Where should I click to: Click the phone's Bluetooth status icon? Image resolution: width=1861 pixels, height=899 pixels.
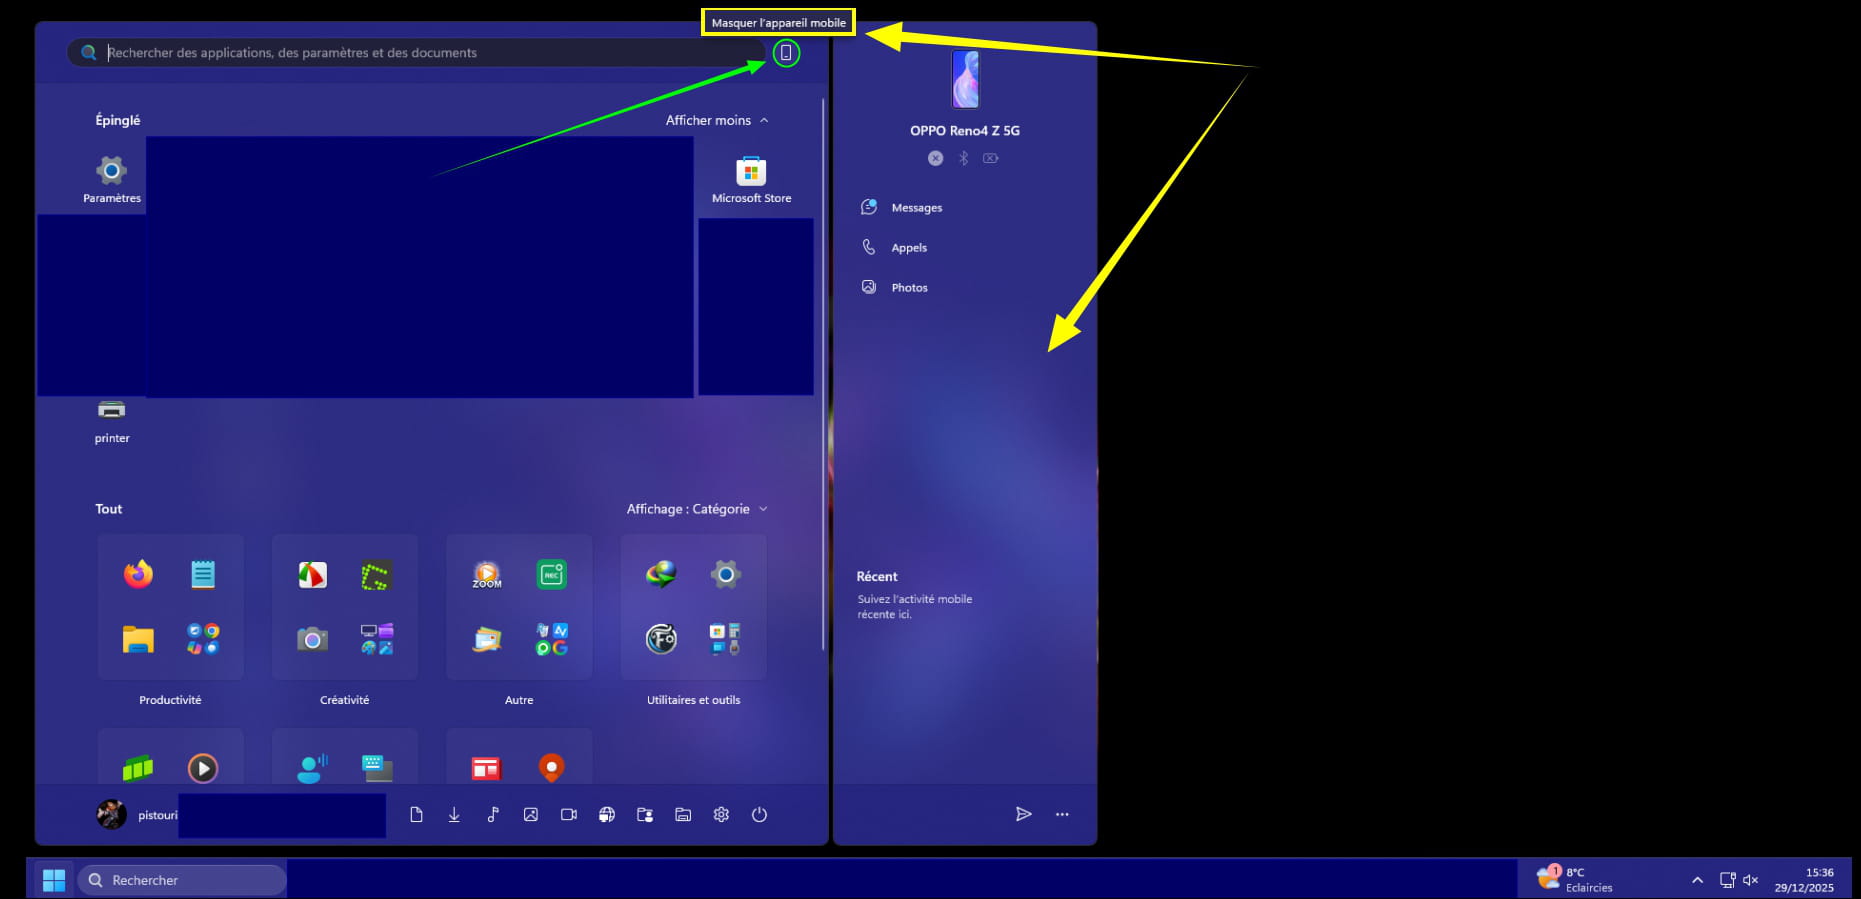pyautogui.click(x=964, y=158)
